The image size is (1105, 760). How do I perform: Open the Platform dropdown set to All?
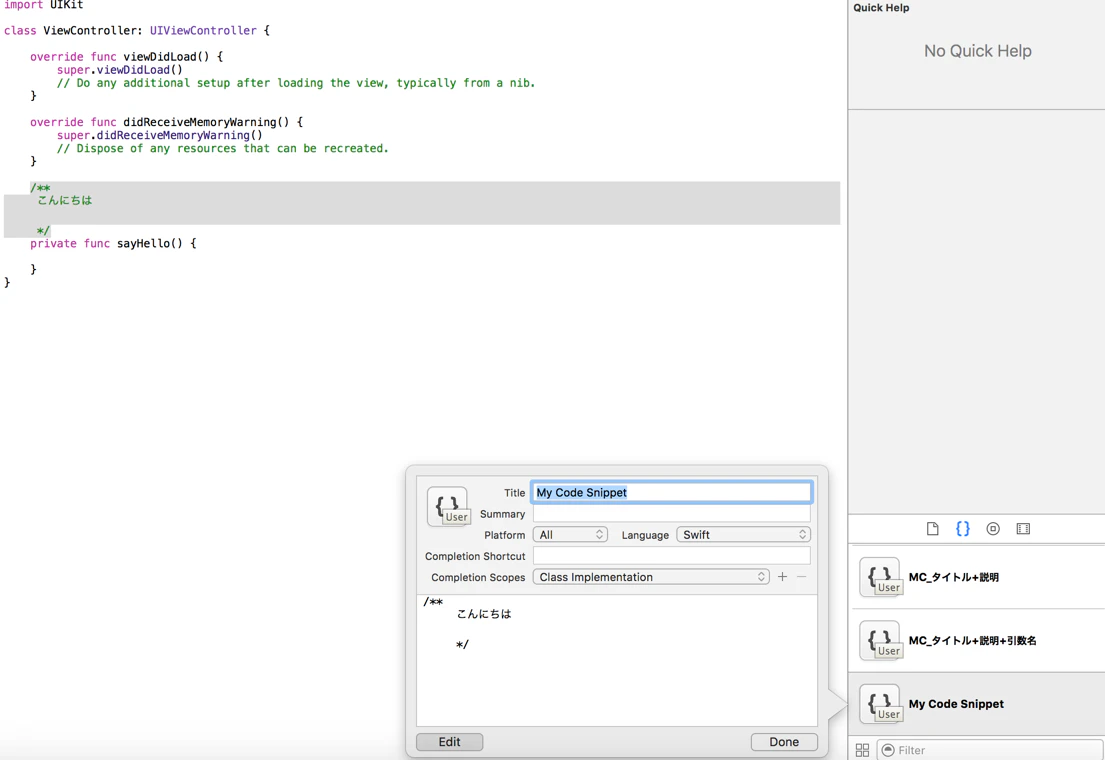pos(570,534)
